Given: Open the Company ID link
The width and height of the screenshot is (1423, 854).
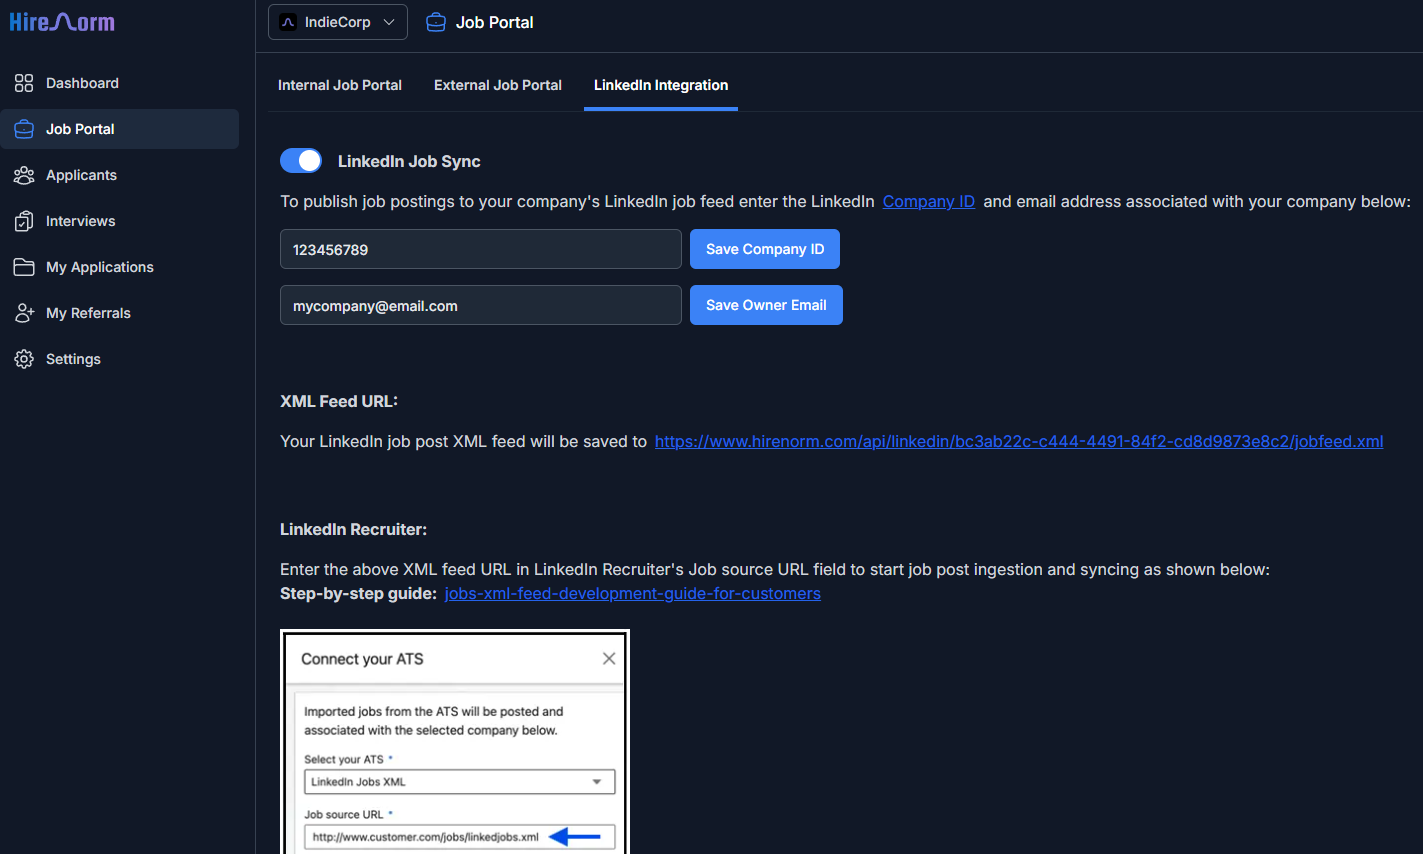Looking at the screenshot, I should (929, 201).
